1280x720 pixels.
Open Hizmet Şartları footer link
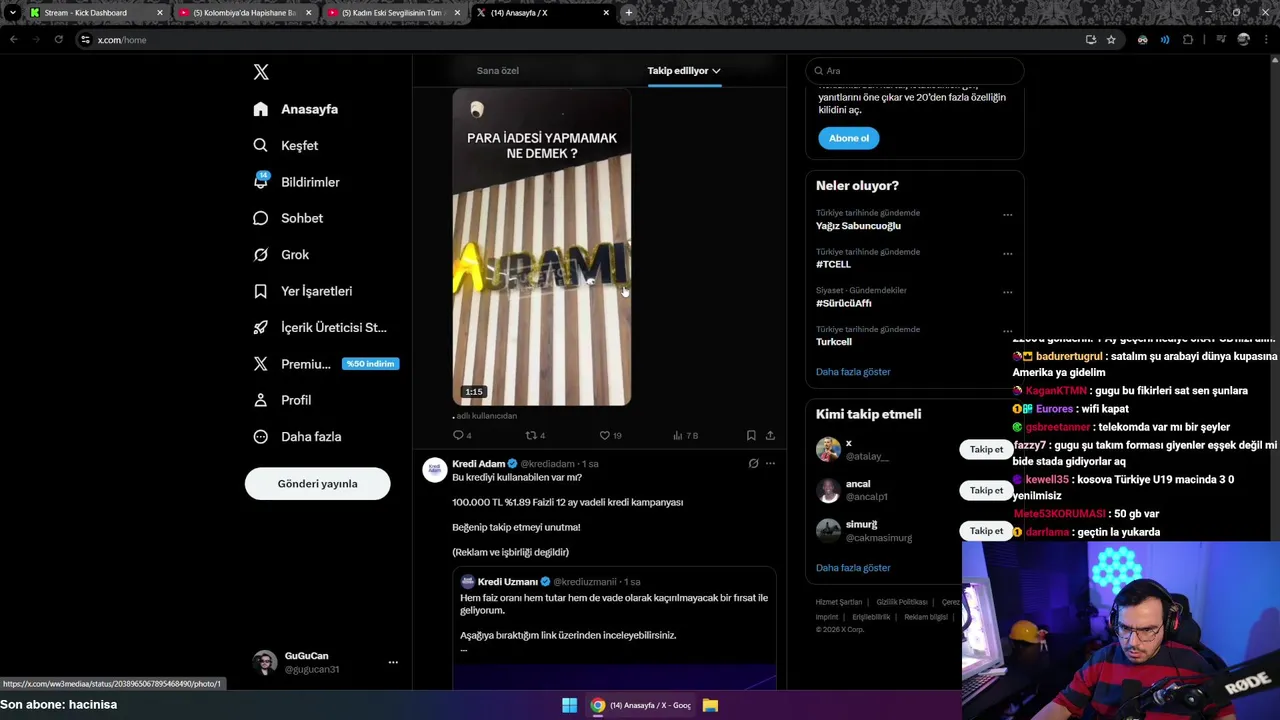click(x=838, y=602)
